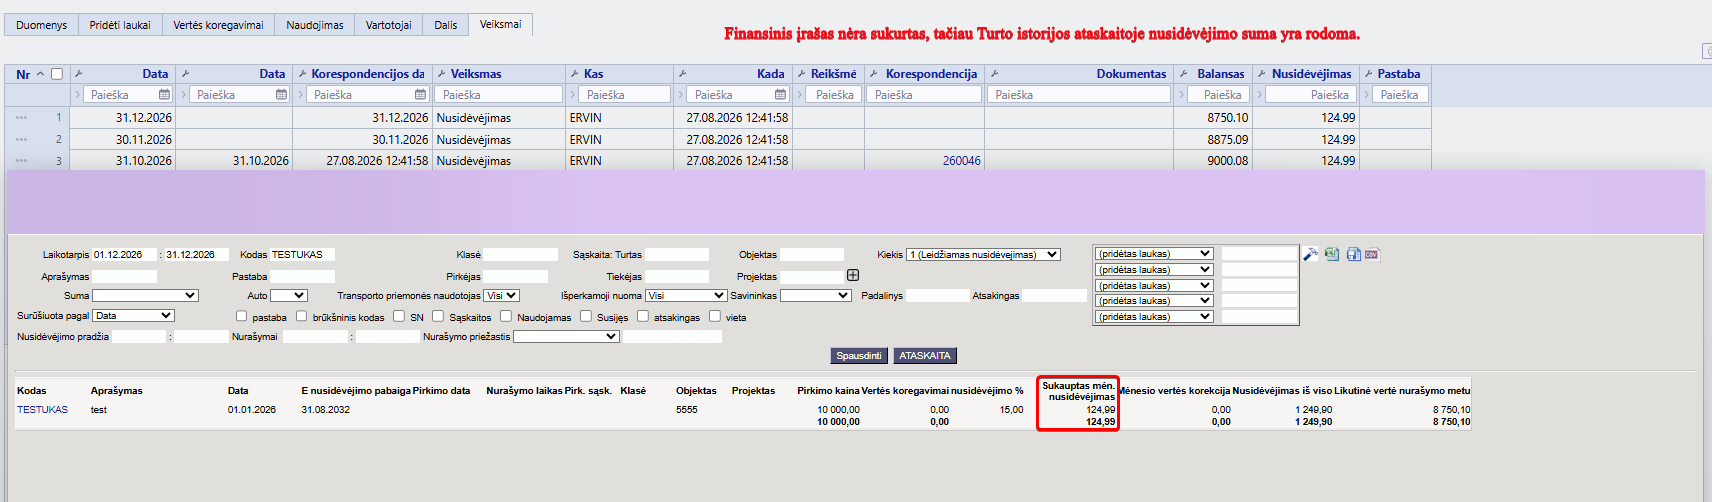Open the calendar in the Kada filter
This screenshot has width=1712, height=502.
click(x=781, y=95)
